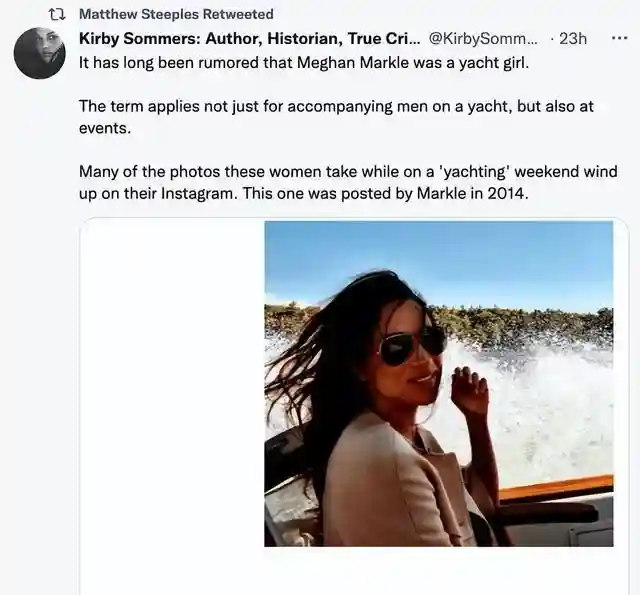Open the attached boat photo
This screenshot has width=640, height=595.
(438, 383)
